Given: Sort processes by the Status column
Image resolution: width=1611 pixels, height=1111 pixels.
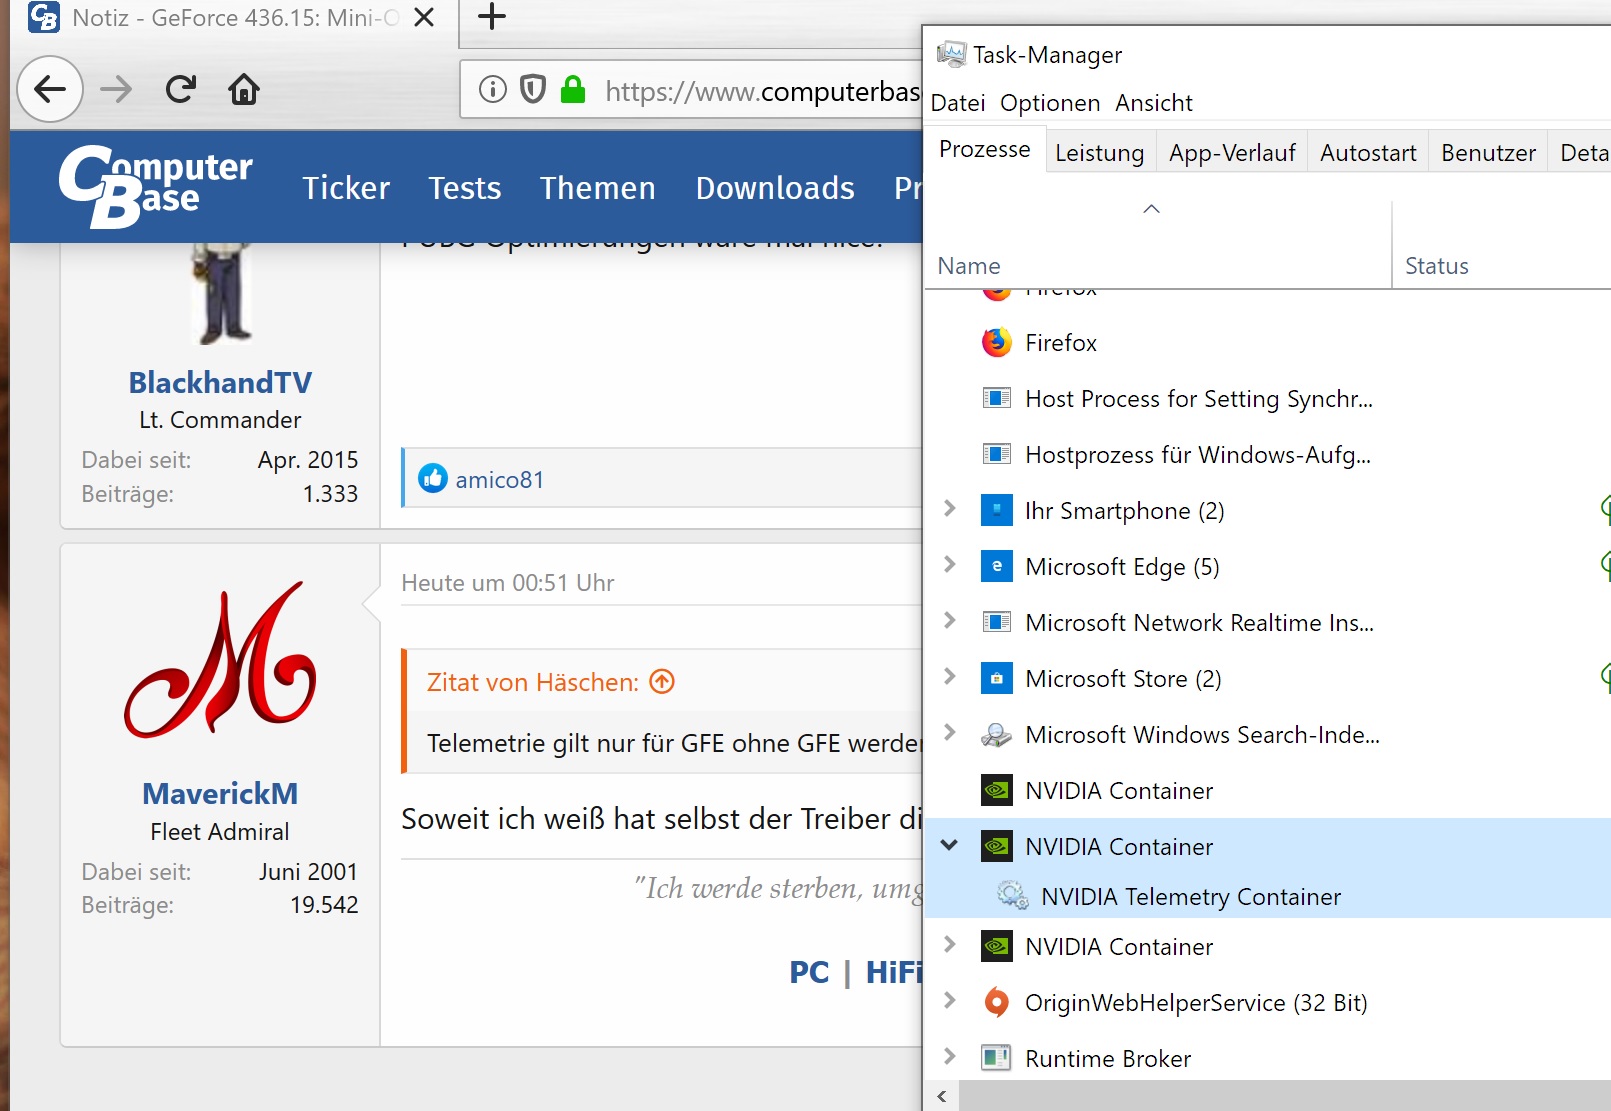Looking at the screenshot, I should (1437, 265).
